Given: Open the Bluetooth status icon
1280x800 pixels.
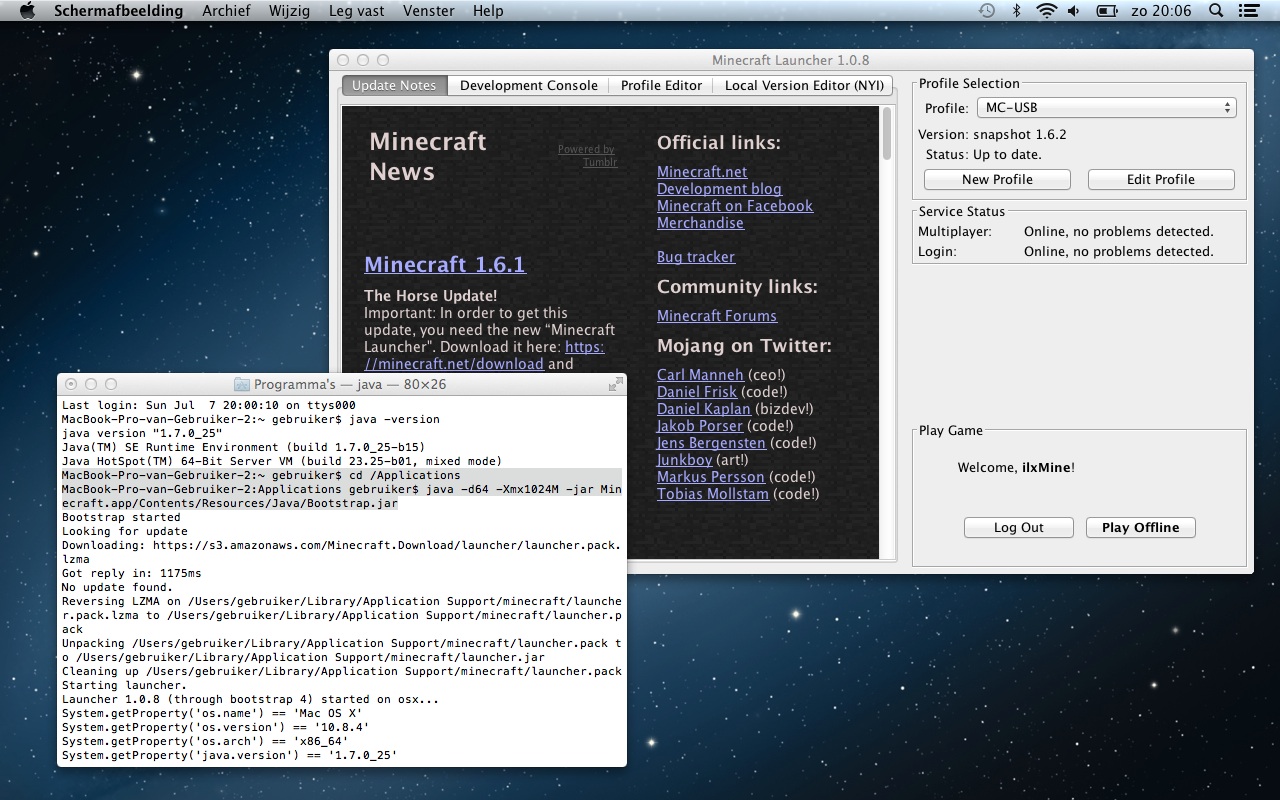Looking at the screenshot, I should coord(1017,11).
